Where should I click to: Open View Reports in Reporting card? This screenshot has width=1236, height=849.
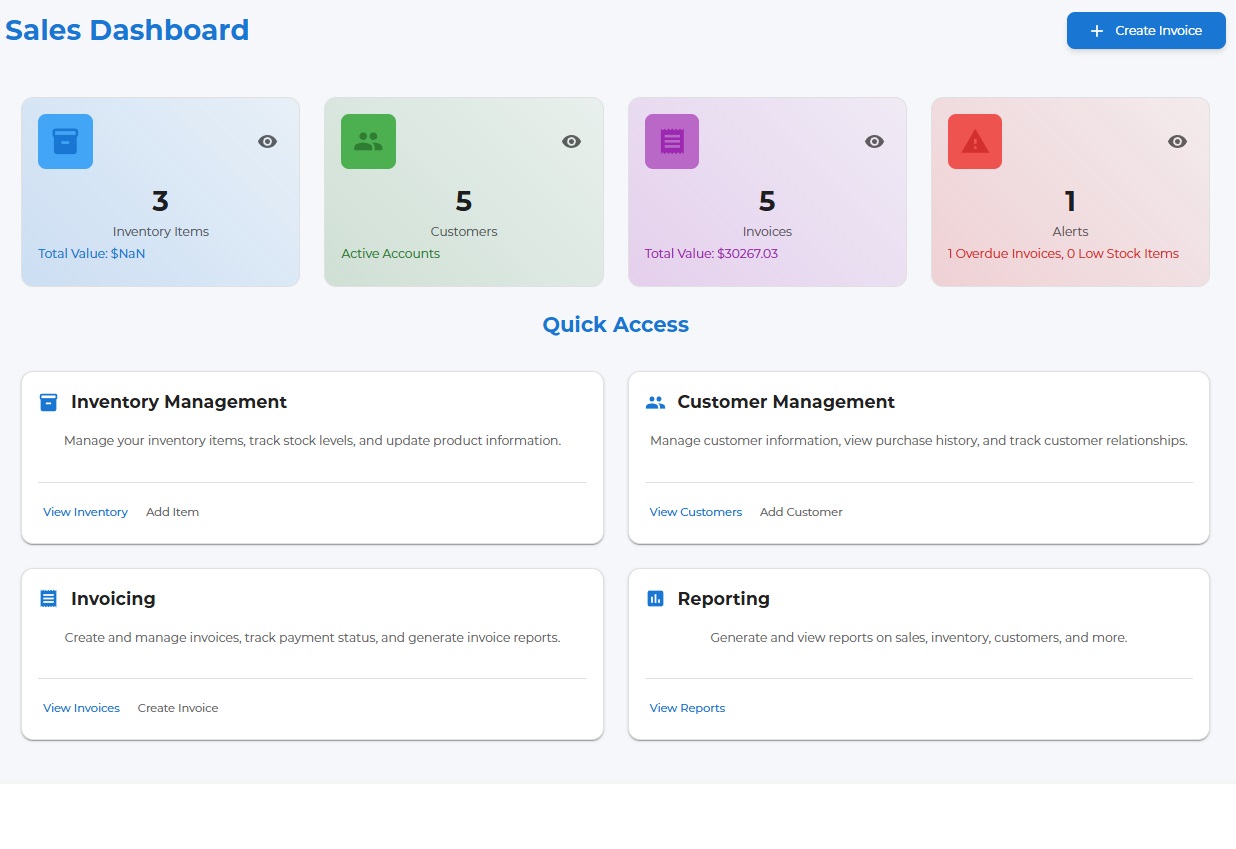pos(687,707)
